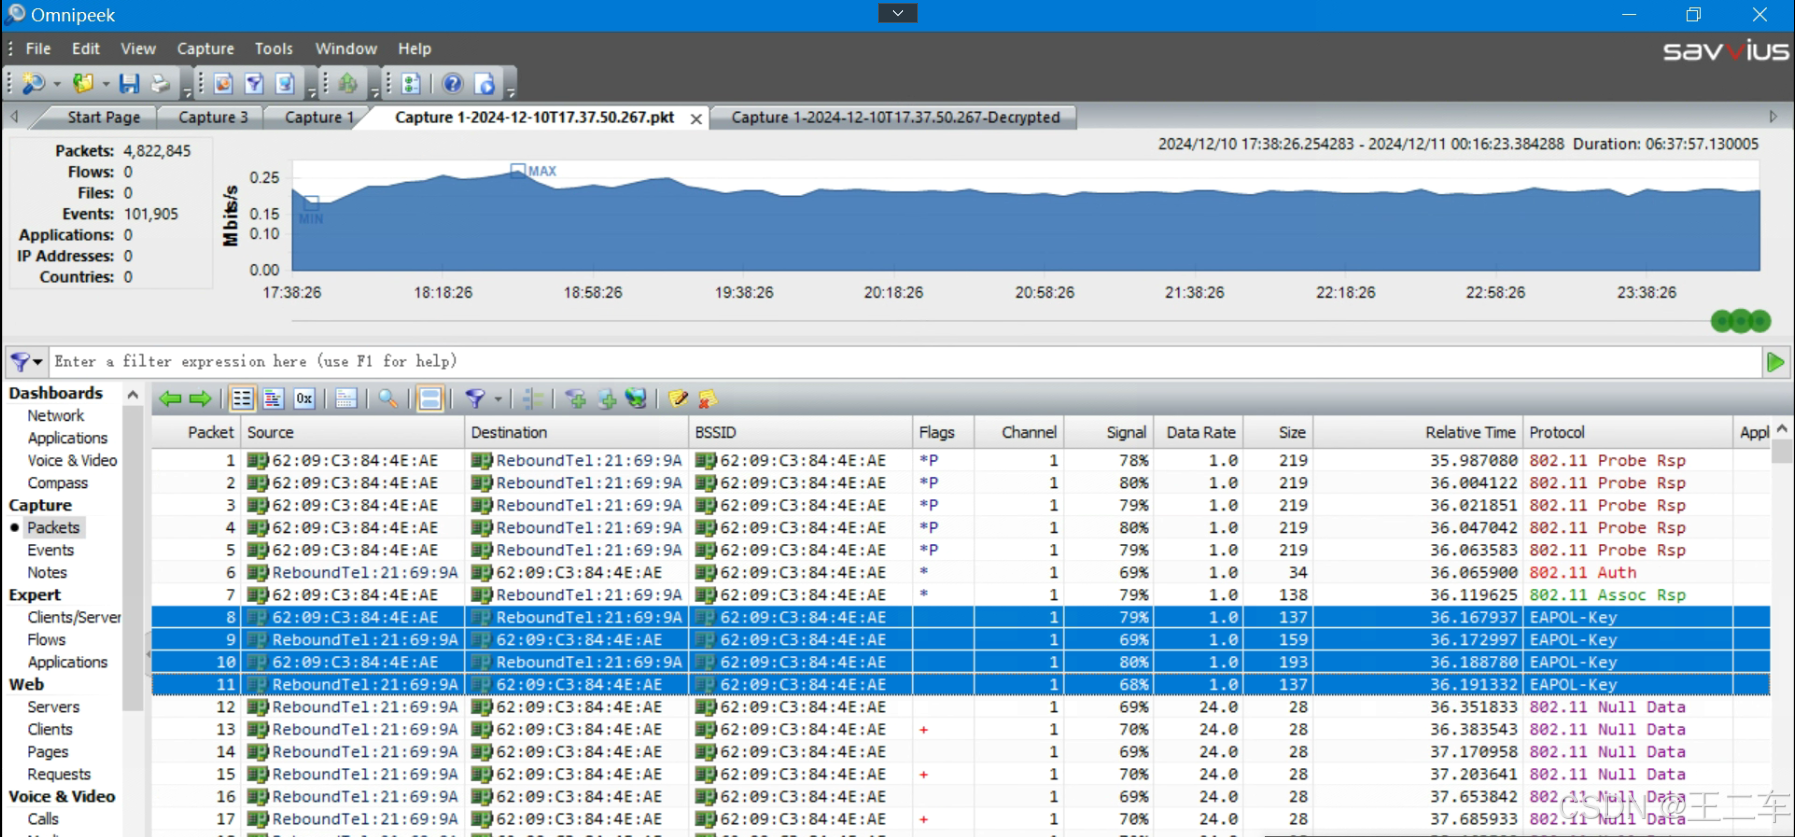The image size is (1795, 837).
Task: Open the filter bar funnel dropdown
Action: [26, 362]
